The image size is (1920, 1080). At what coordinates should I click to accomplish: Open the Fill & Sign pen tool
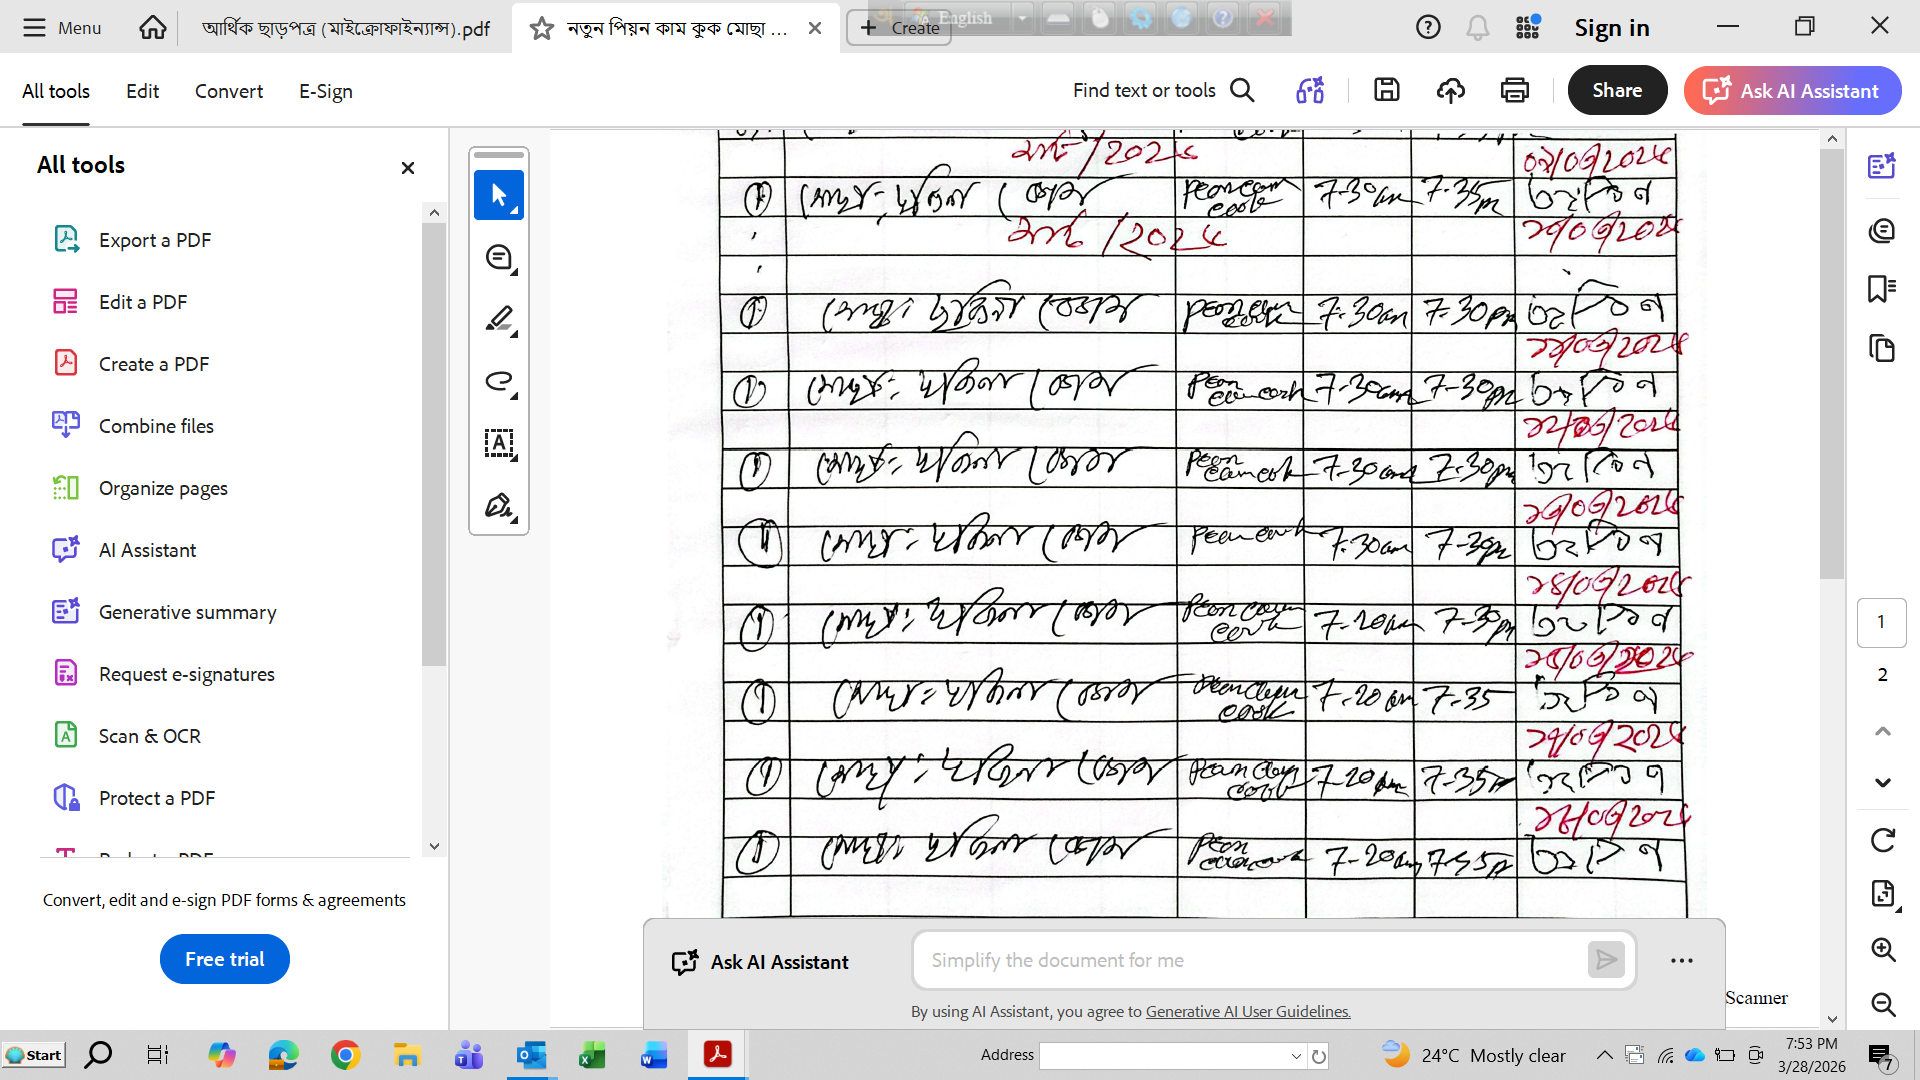498,505
